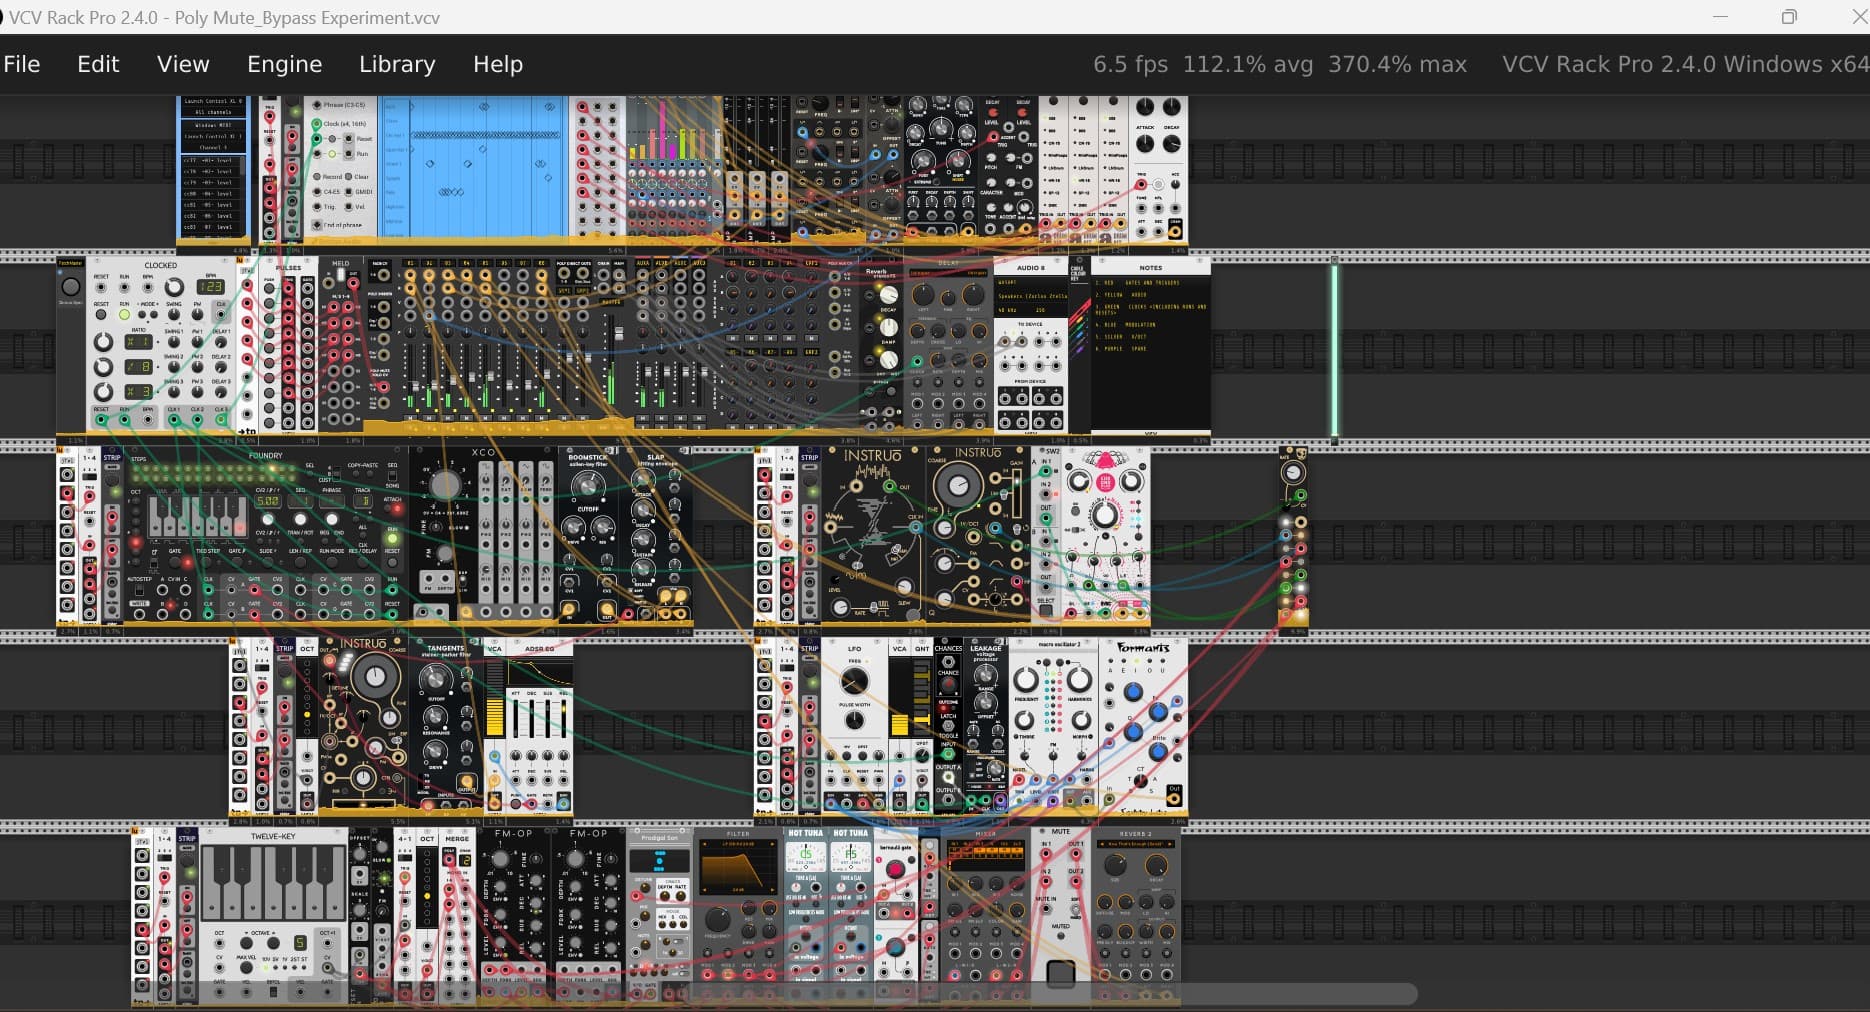Click the RESET button on Clocked
The image size is (1870, 1012).
[101, 314]
